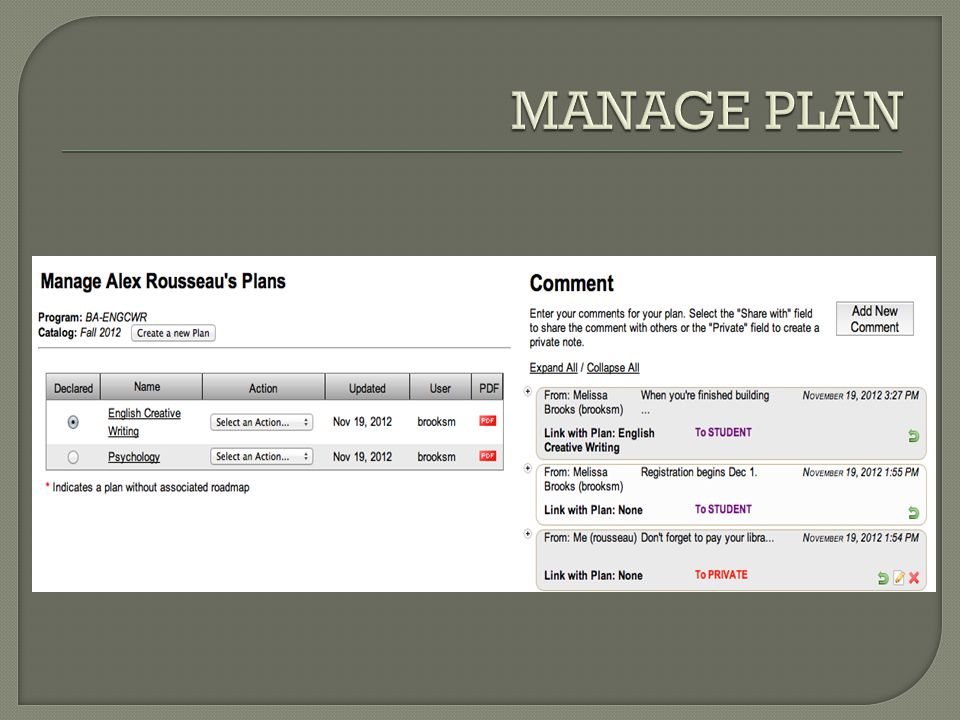Open English Creative Writing plan link
The image size is (960, 720).
144,422
